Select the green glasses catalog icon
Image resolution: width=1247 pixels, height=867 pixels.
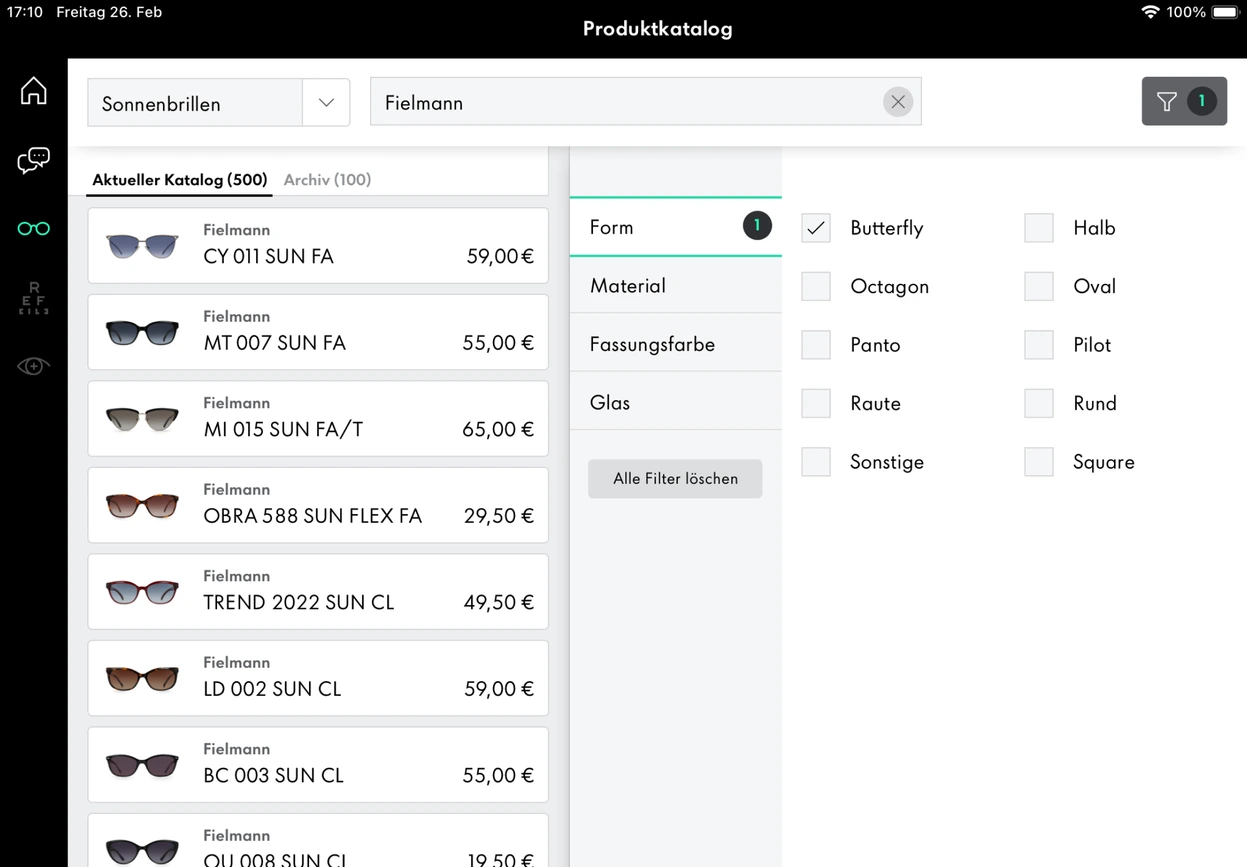[33, 229]
